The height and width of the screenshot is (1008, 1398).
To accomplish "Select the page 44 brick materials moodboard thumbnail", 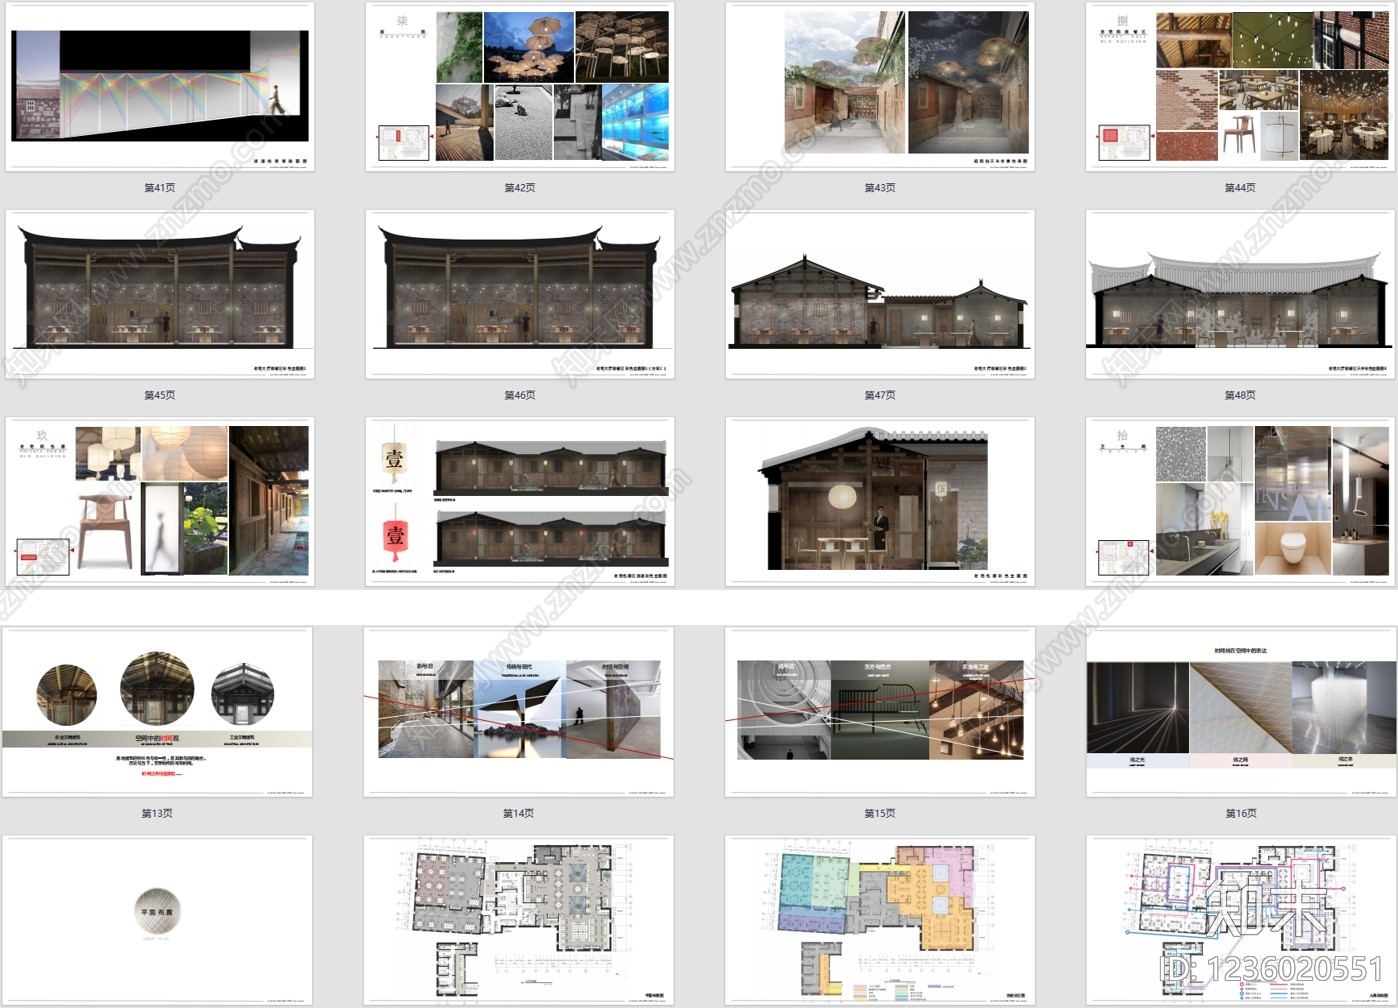I will click(1240, 87).
